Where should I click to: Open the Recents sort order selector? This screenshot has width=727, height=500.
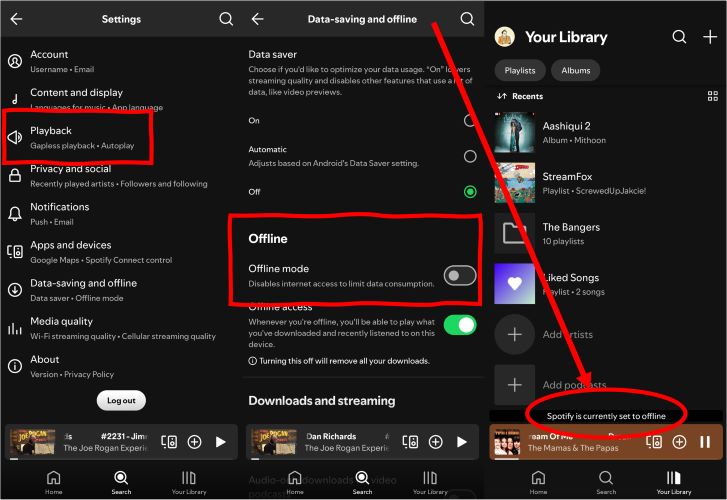[x=520, y=96]
